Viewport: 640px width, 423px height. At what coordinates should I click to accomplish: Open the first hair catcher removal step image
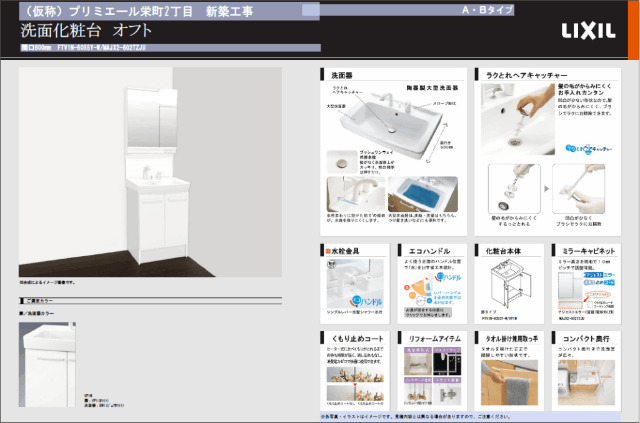click(514, 189)
